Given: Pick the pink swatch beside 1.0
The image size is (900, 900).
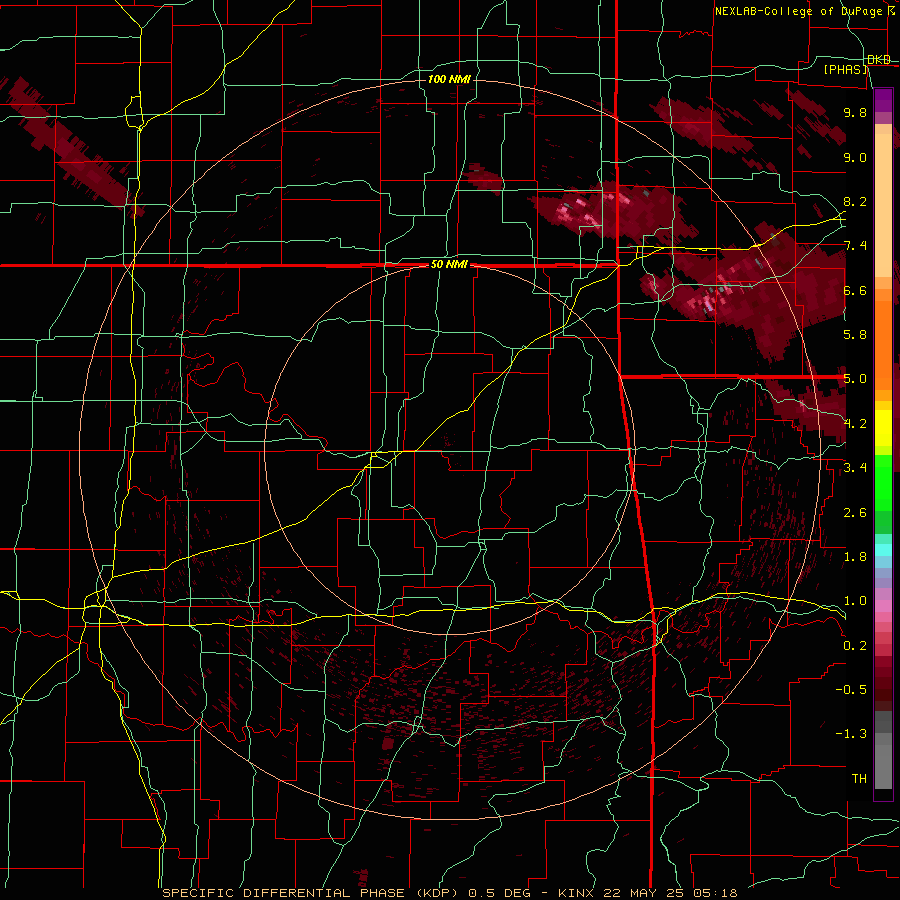Looking at the screenshot, I should 883,606.
